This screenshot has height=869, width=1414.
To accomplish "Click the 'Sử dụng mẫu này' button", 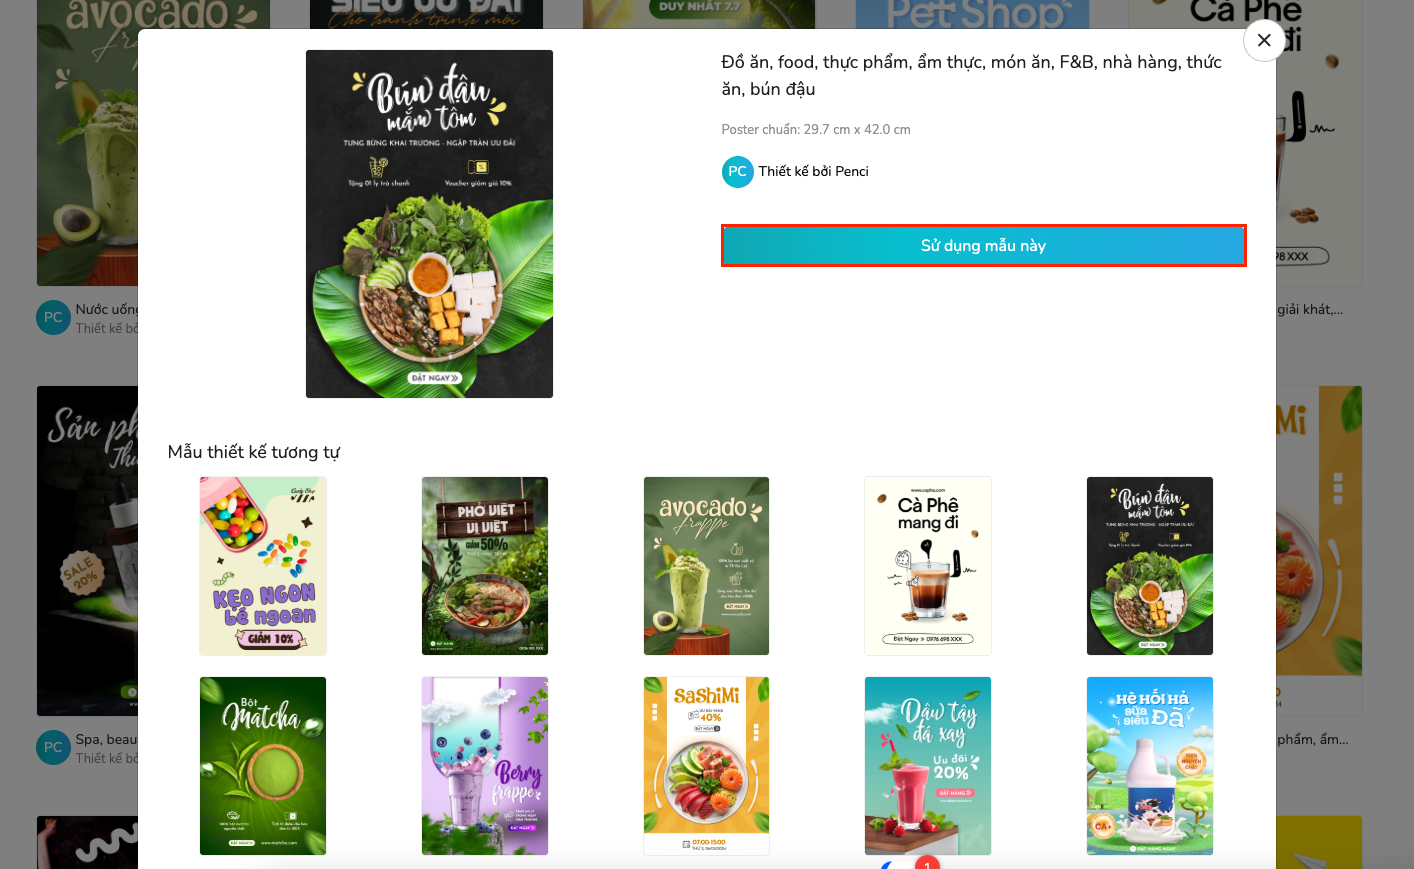I will tap(983, 246).
